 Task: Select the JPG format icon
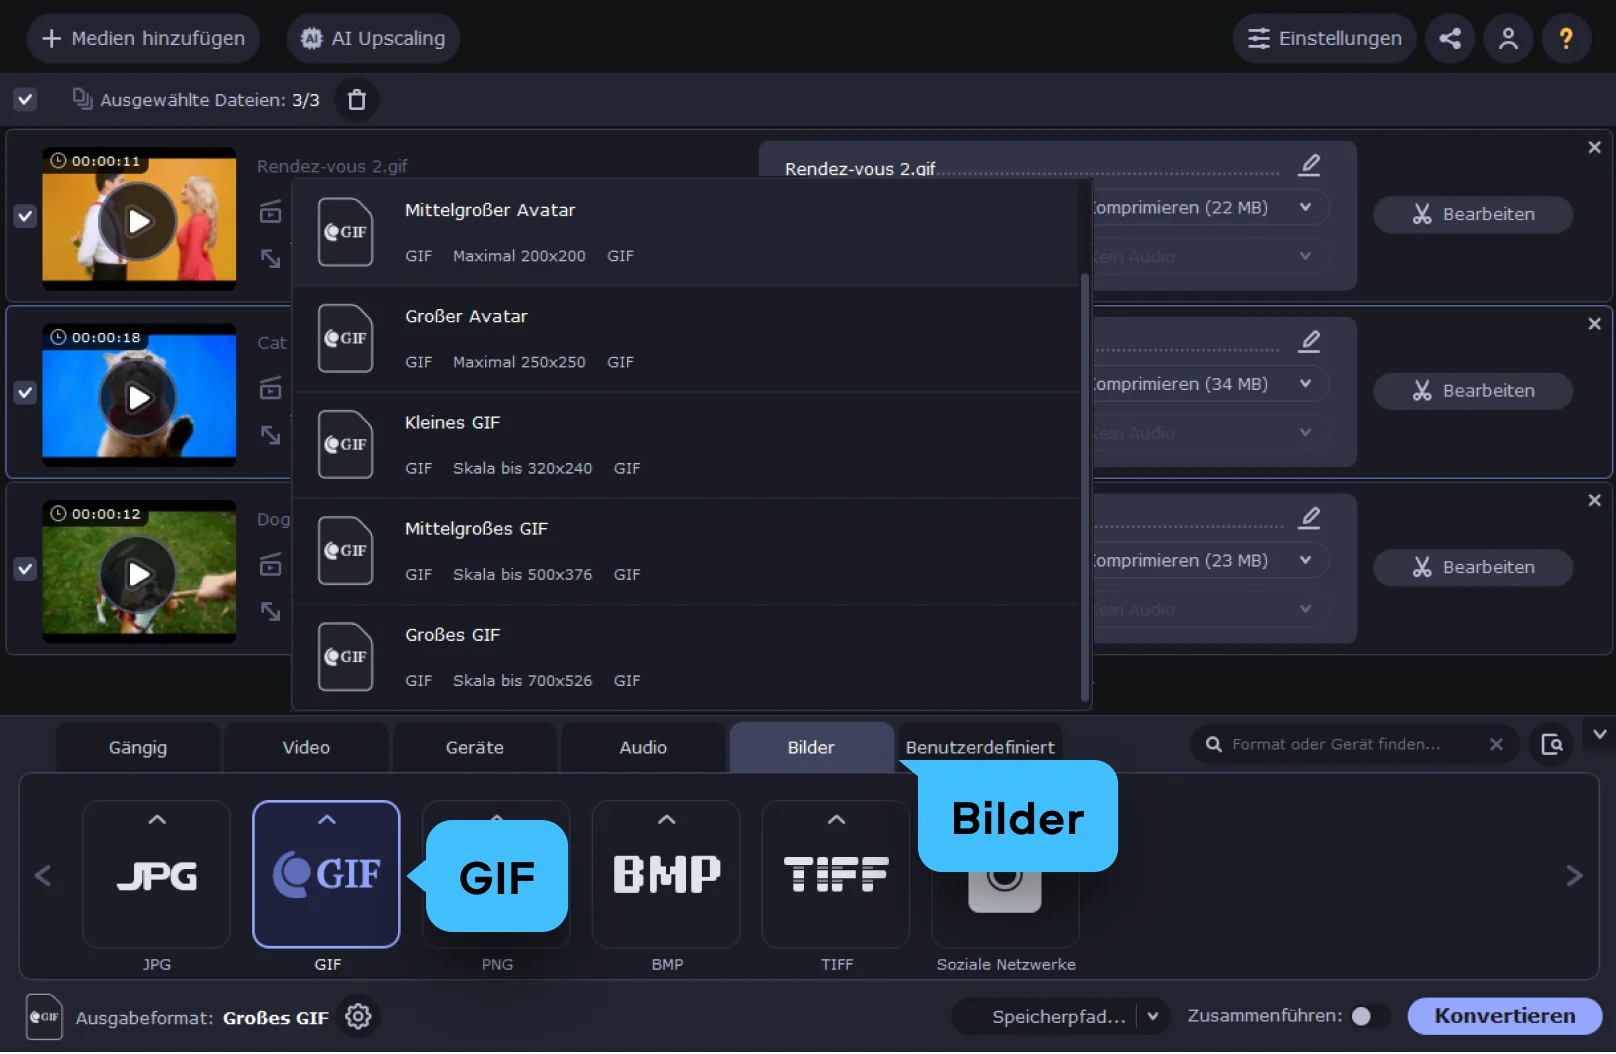point(157,875)
